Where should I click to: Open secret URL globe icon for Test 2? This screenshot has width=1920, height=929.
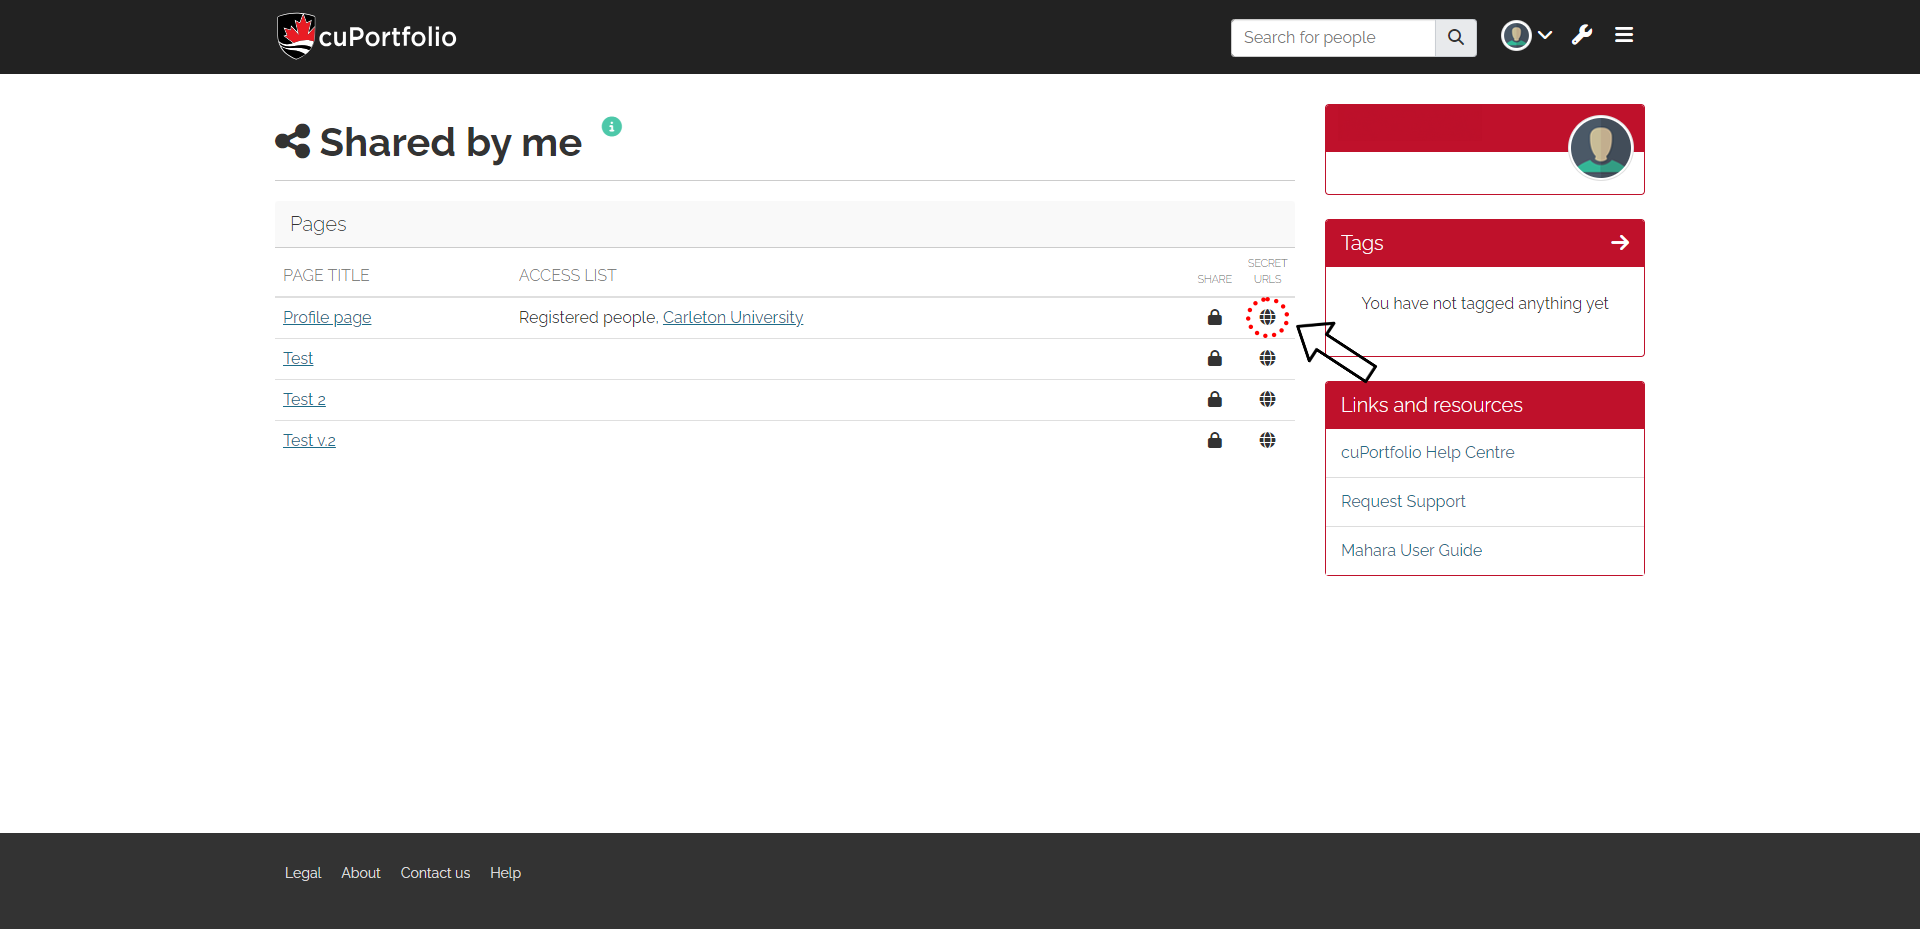coord(1267,399)
